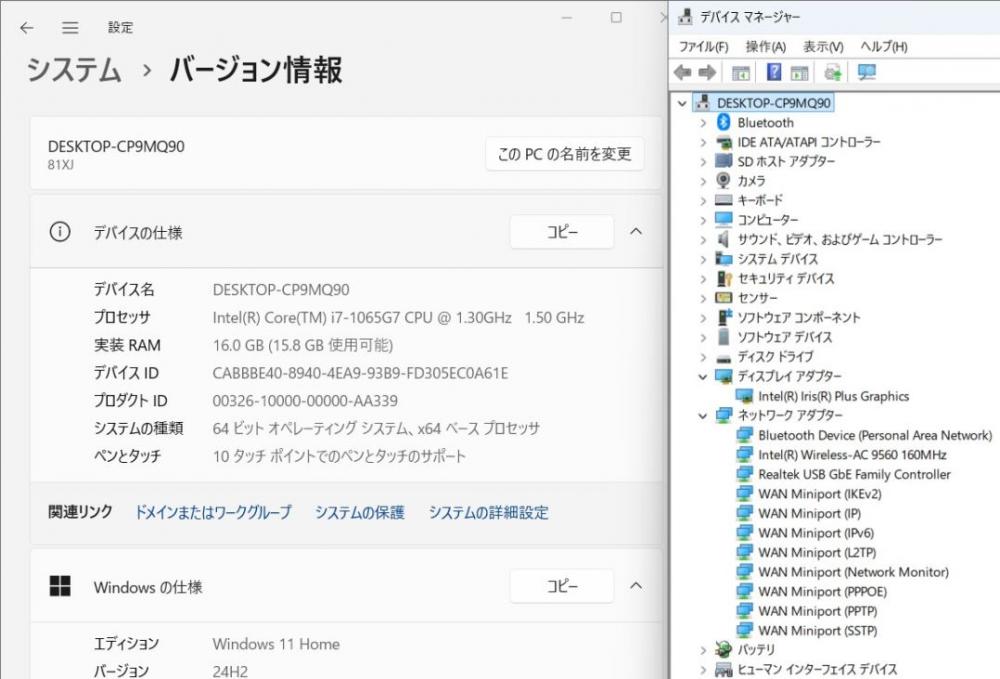This screenshot has height=679, width=1000.
Task: Expand the ソフトウェア コンポーネント node
Action: 703,318
